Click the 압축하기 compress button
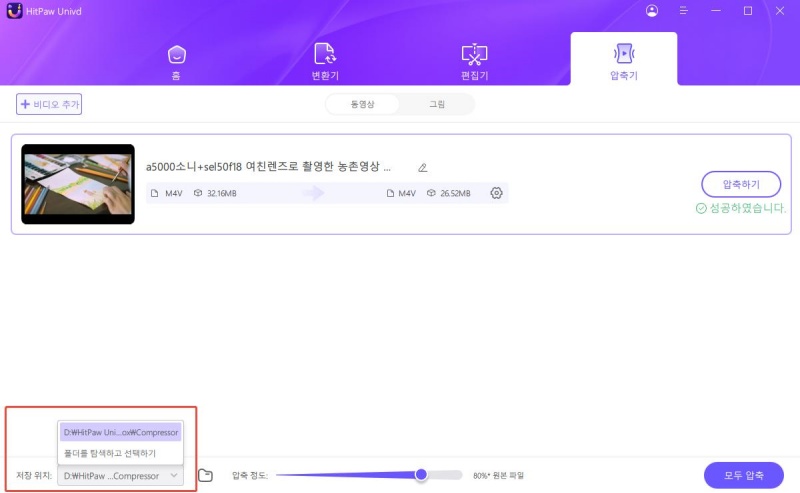This screenshot has width=800, height=493. 741,184
